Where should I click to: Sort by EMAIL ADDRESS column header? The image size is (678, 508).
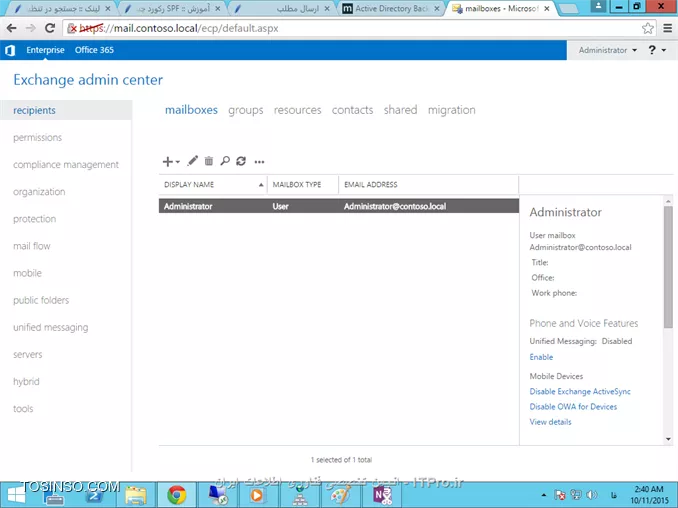(x=429, y=185)
